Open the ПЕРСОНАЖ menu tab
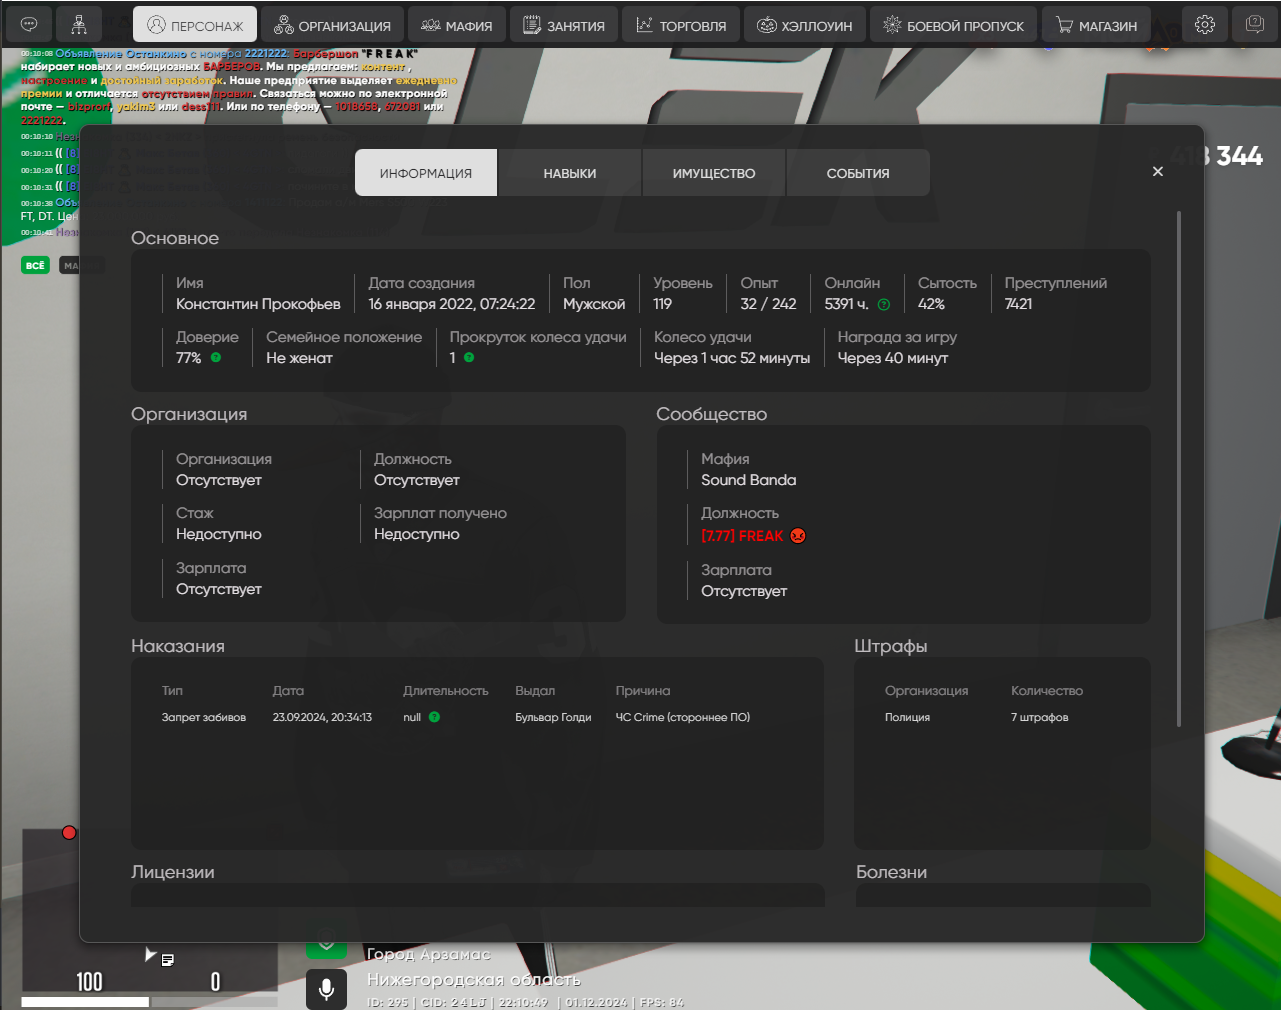 195,25
